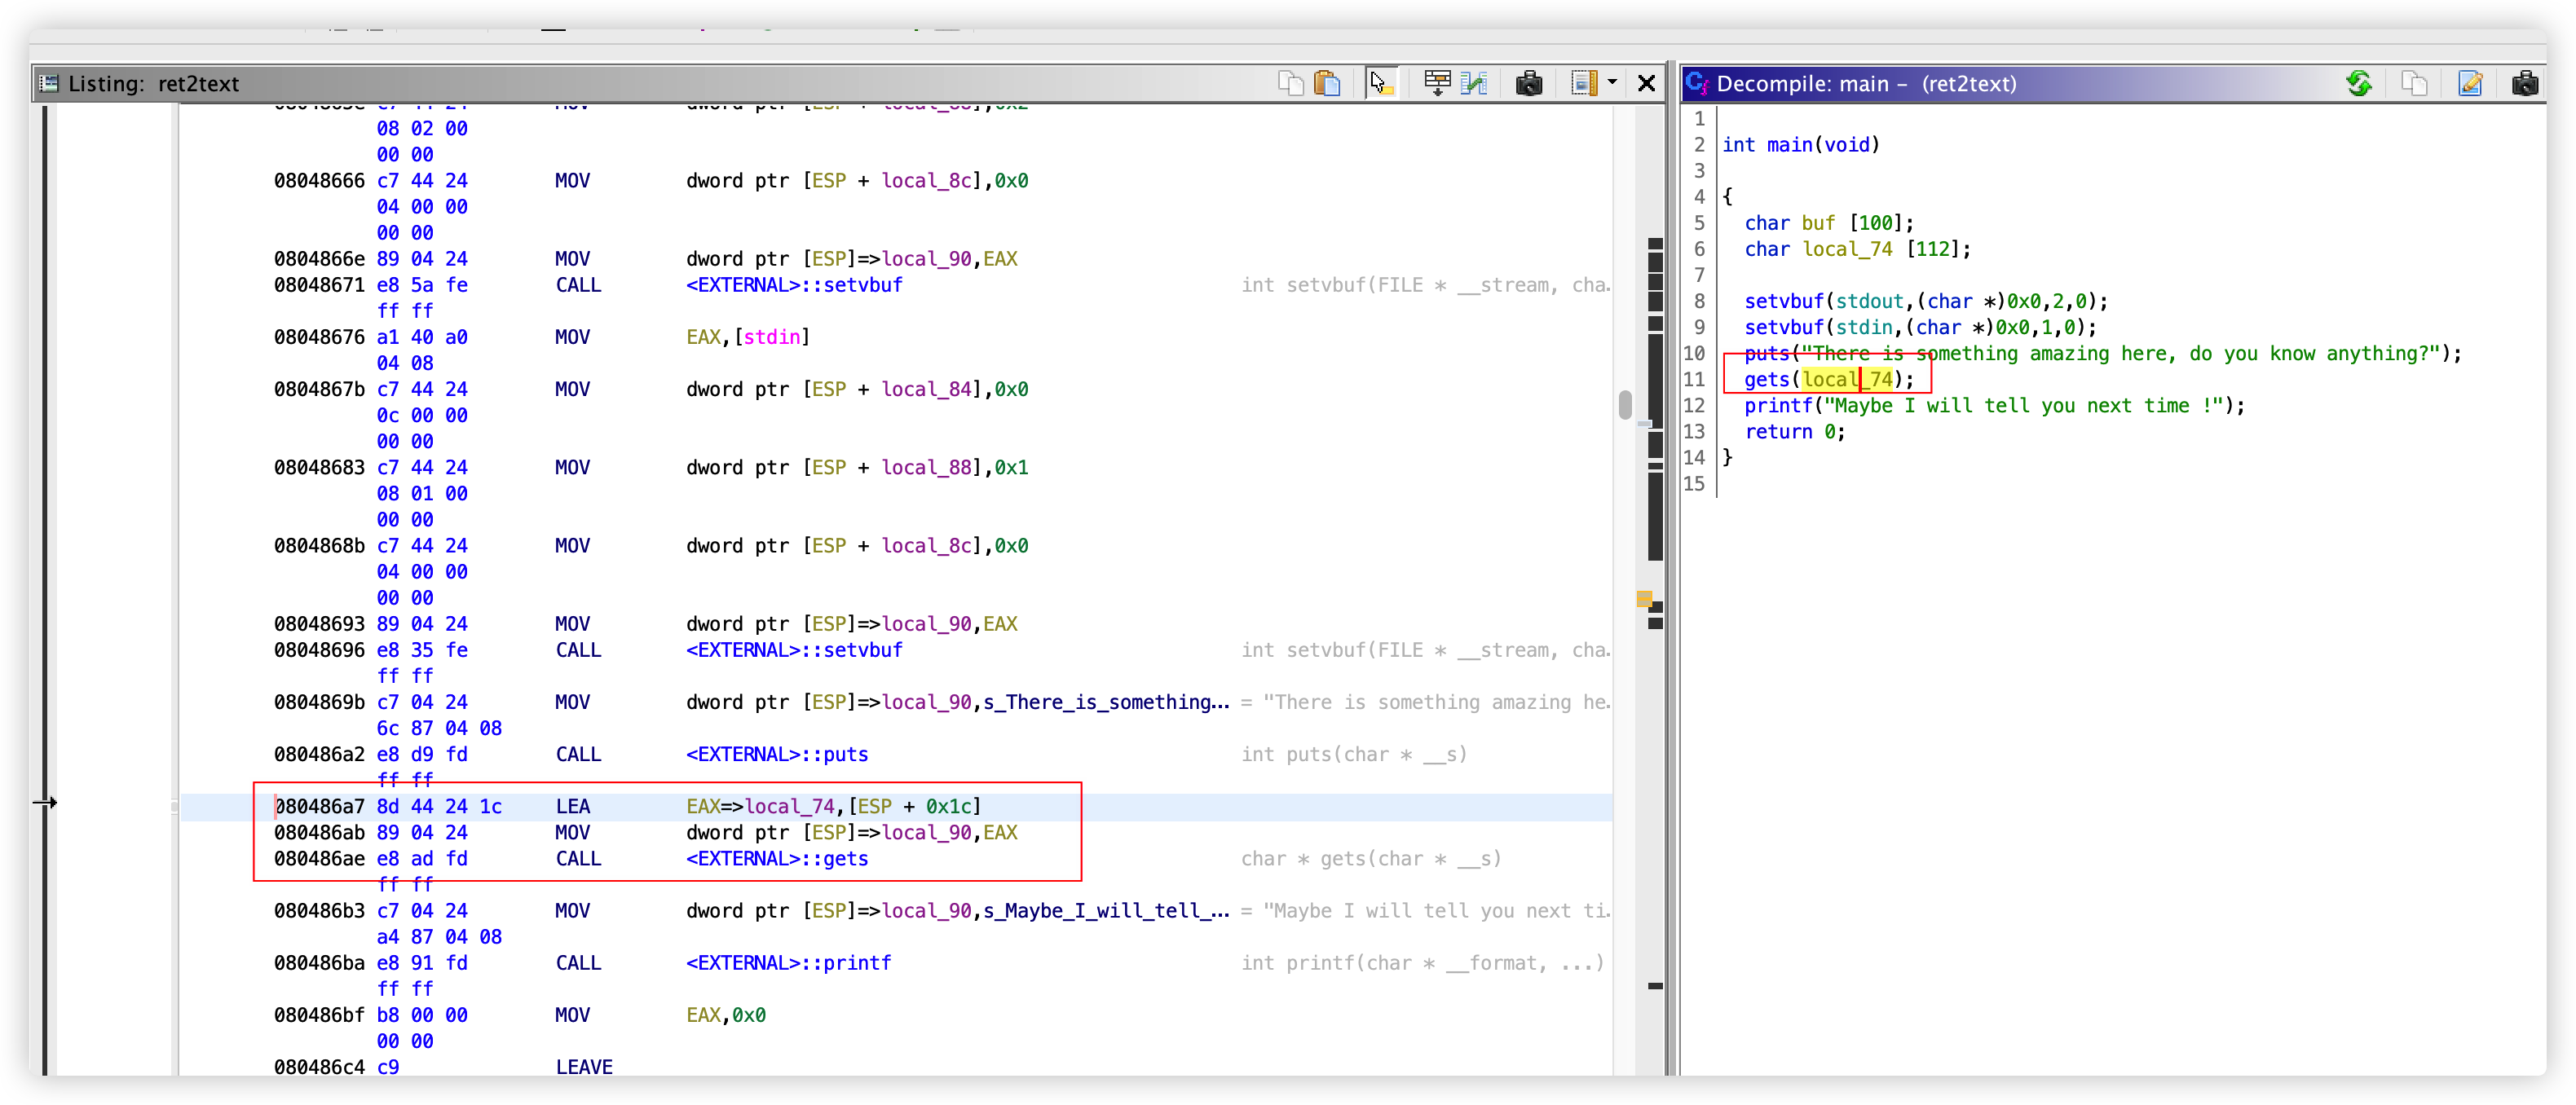
Task: Click the Listing panel title icon
Action: coord(48,83)
